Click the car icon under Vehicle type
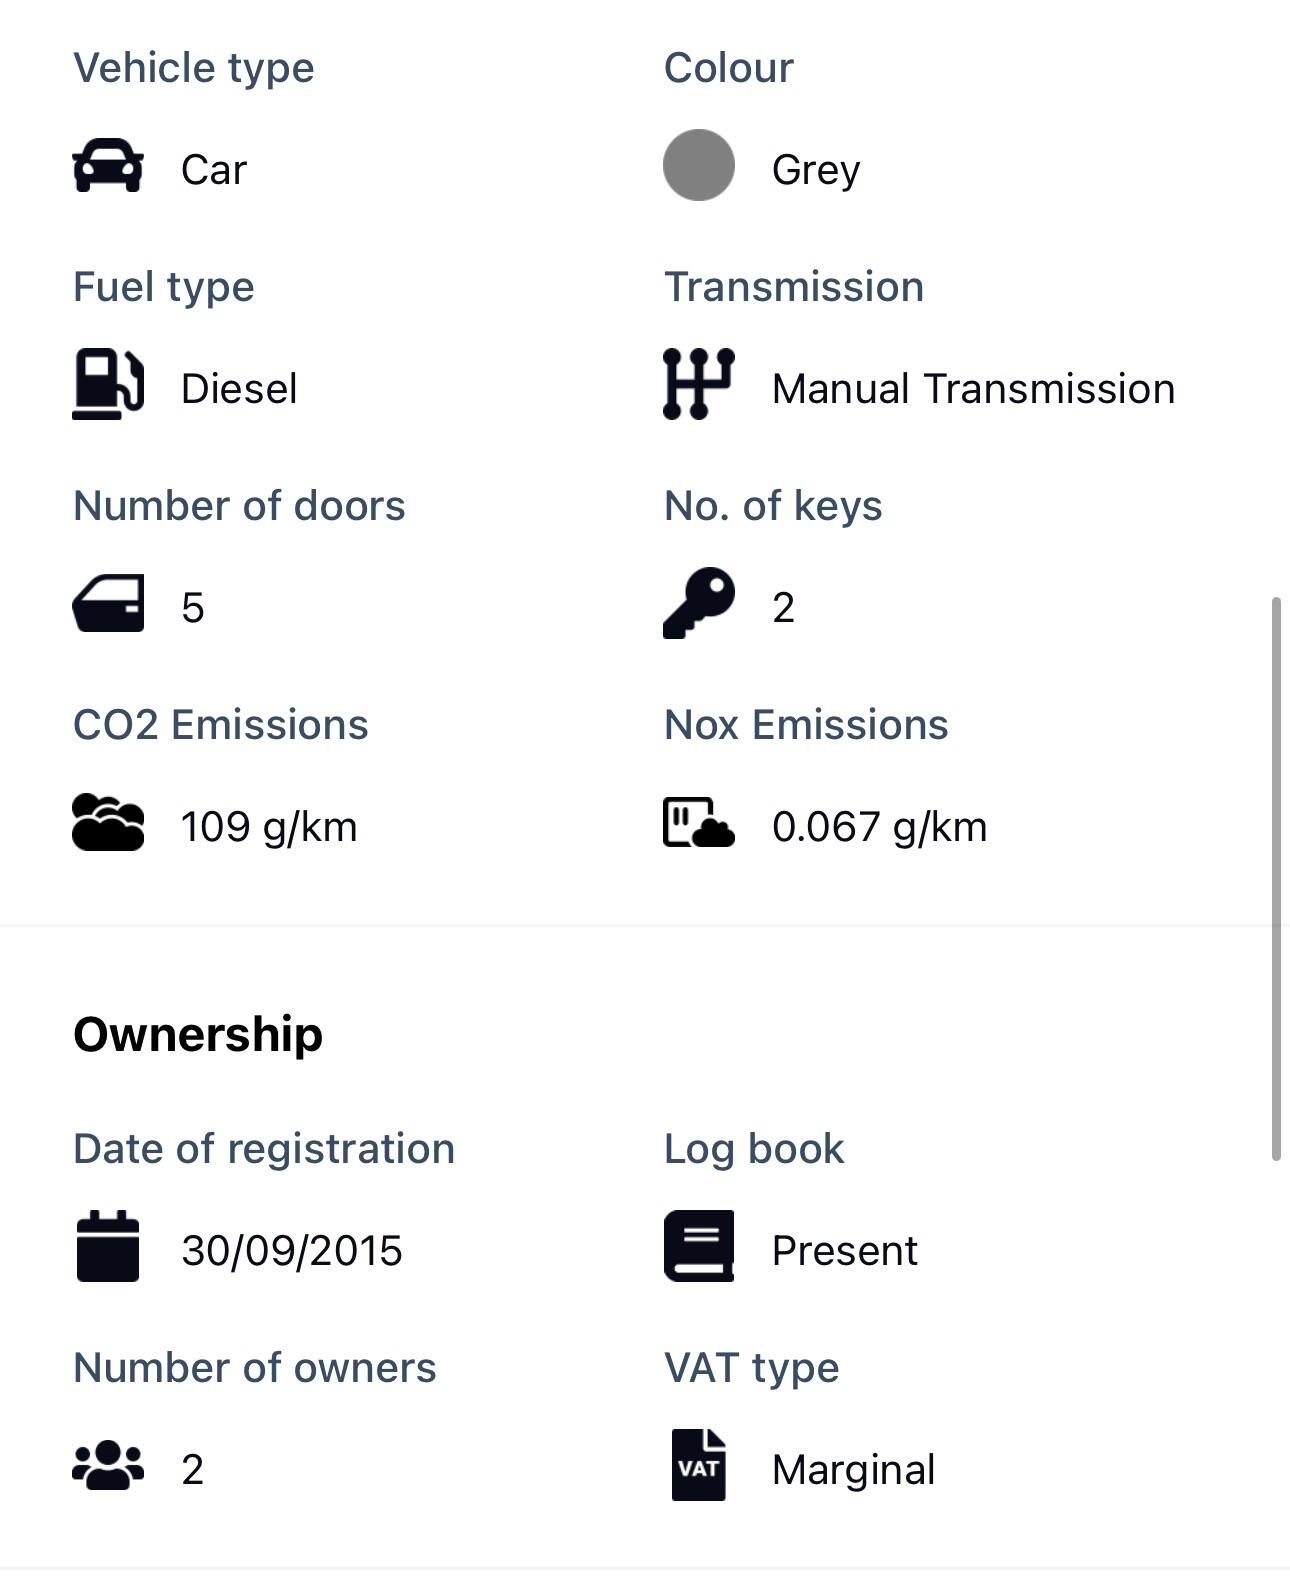This screenshot has width=1290, height=1589. click(108, 165)
